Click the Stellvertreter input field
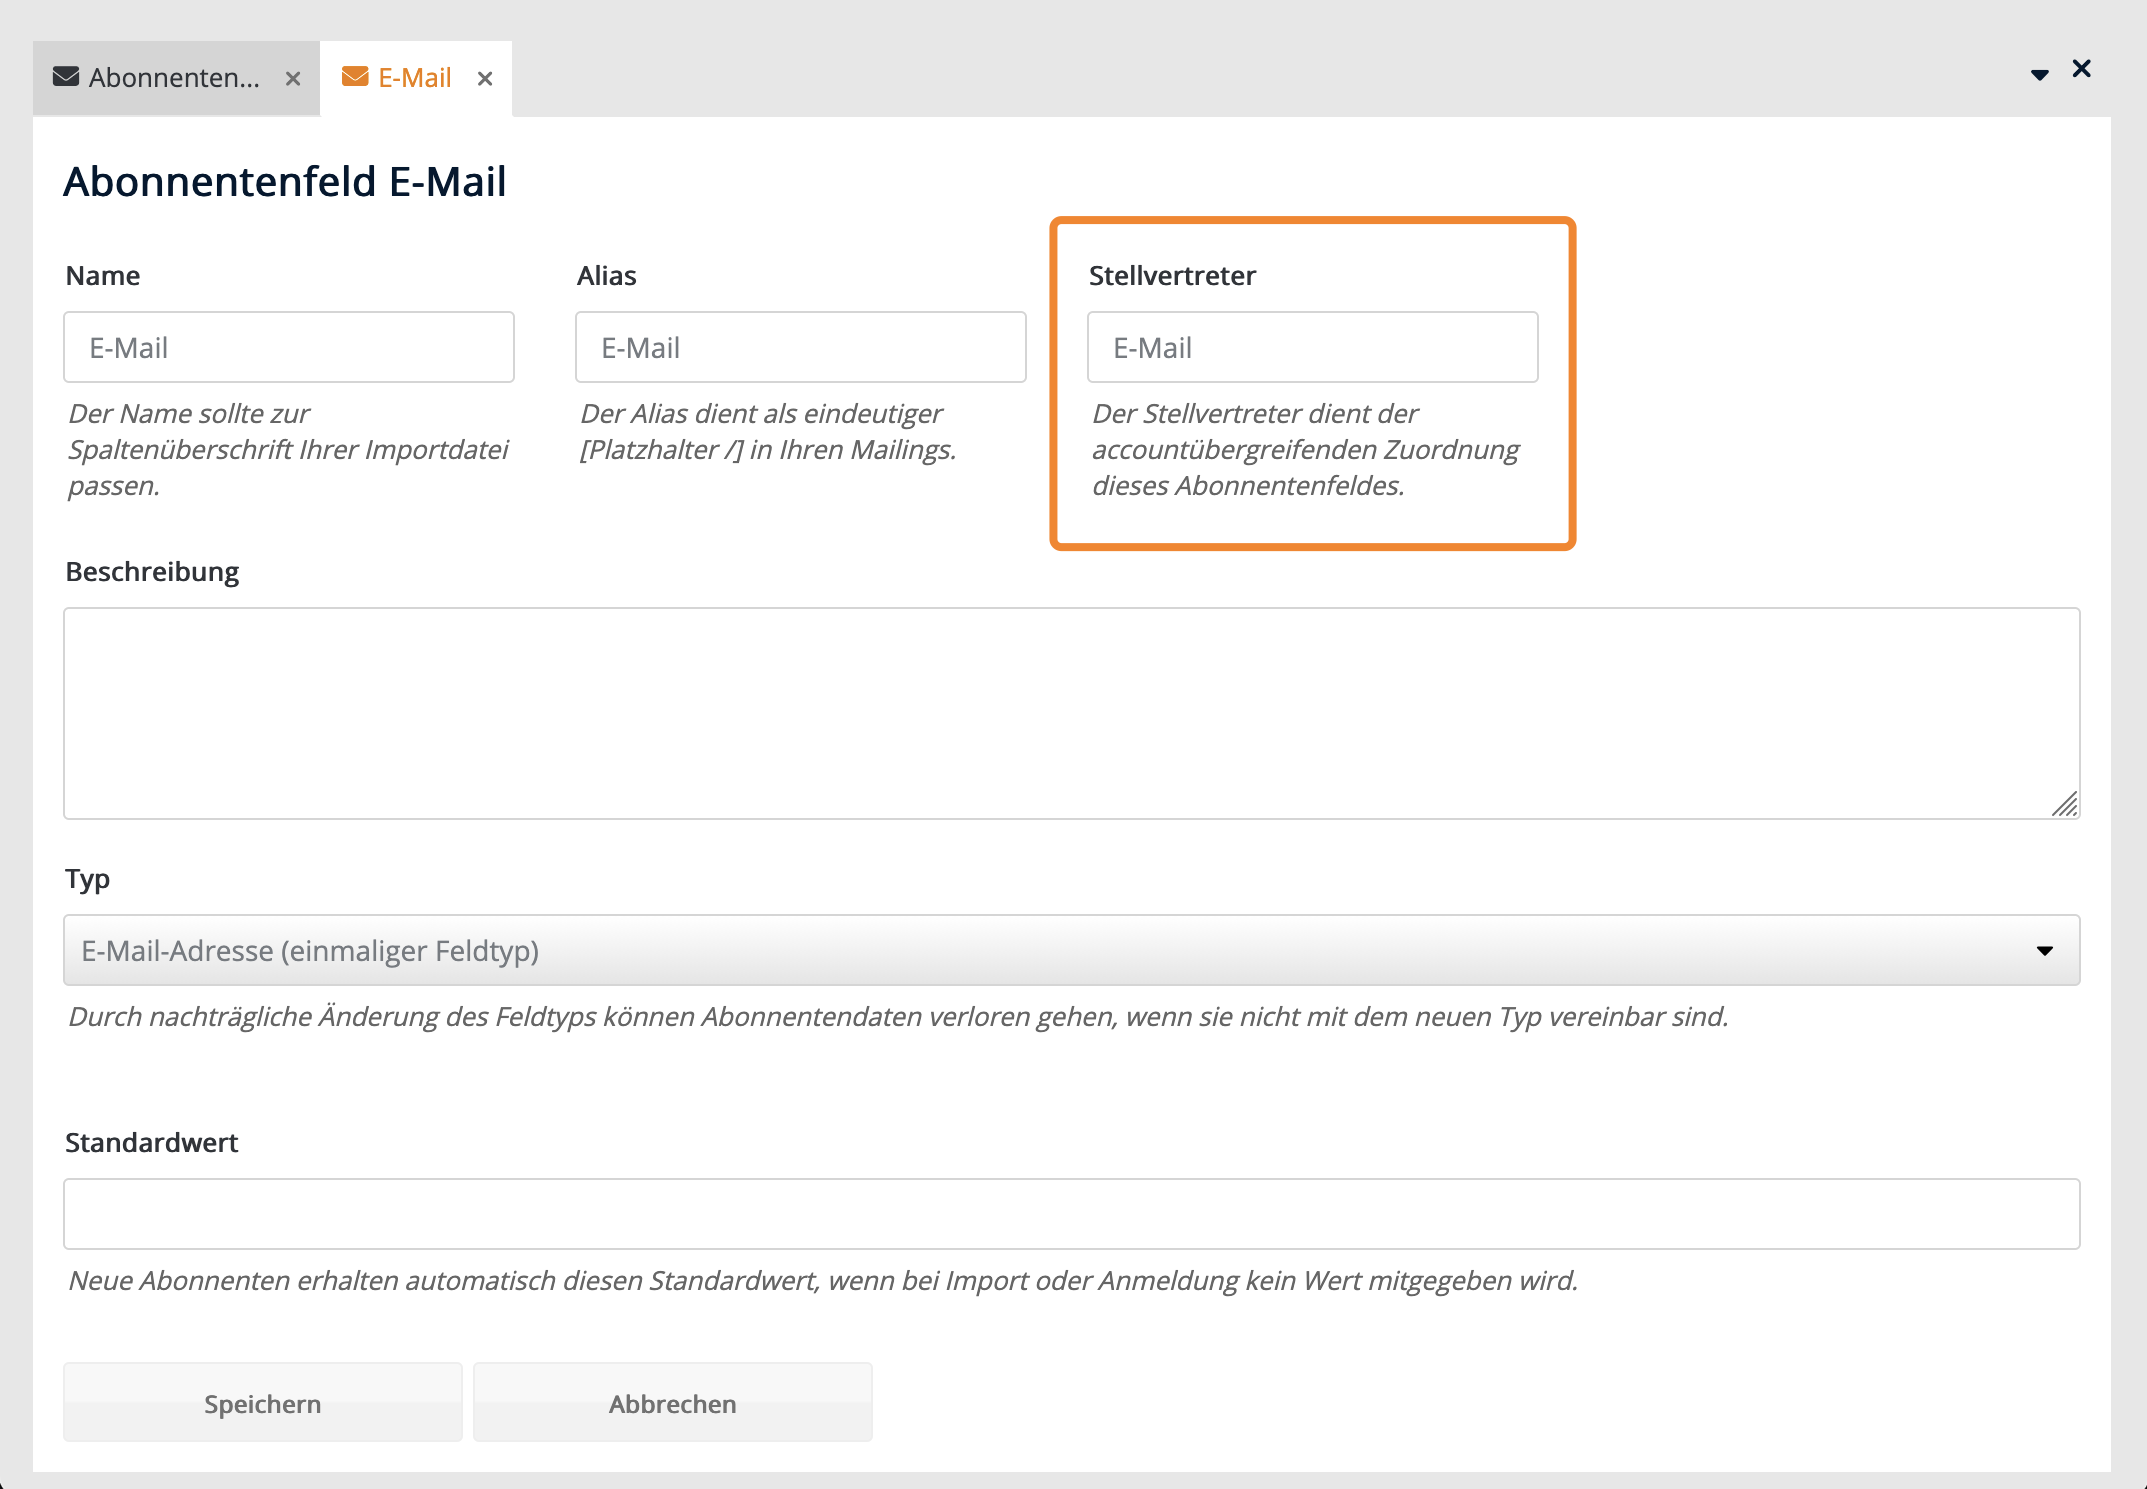Viewport: 2147px width, 1489px height. (1312, 347)
